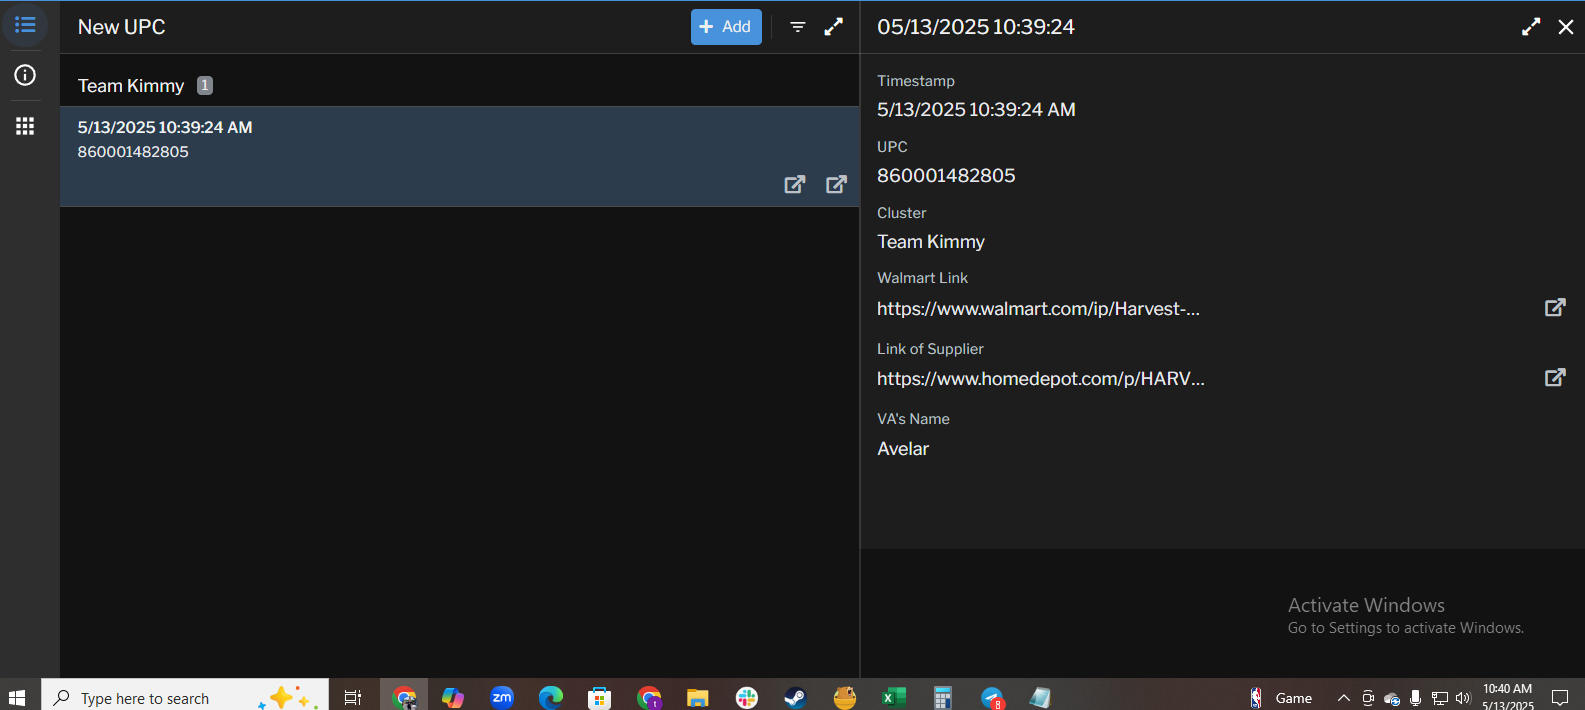The image size is (1585, 710).
Task: Open the filter options icon
Action: (798, 27)
